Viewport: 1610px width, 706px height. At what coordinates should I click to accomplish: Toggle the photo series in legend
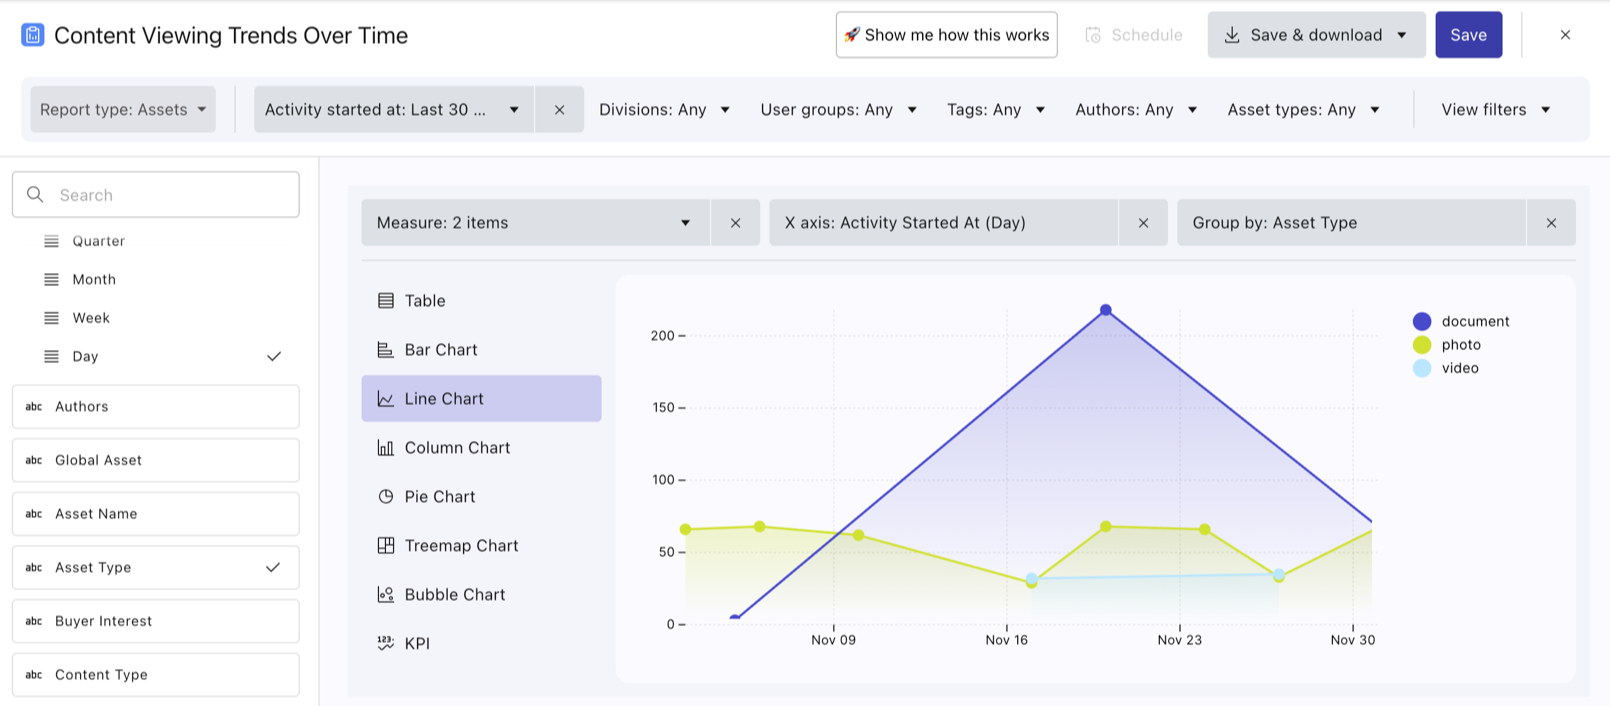1447,345
